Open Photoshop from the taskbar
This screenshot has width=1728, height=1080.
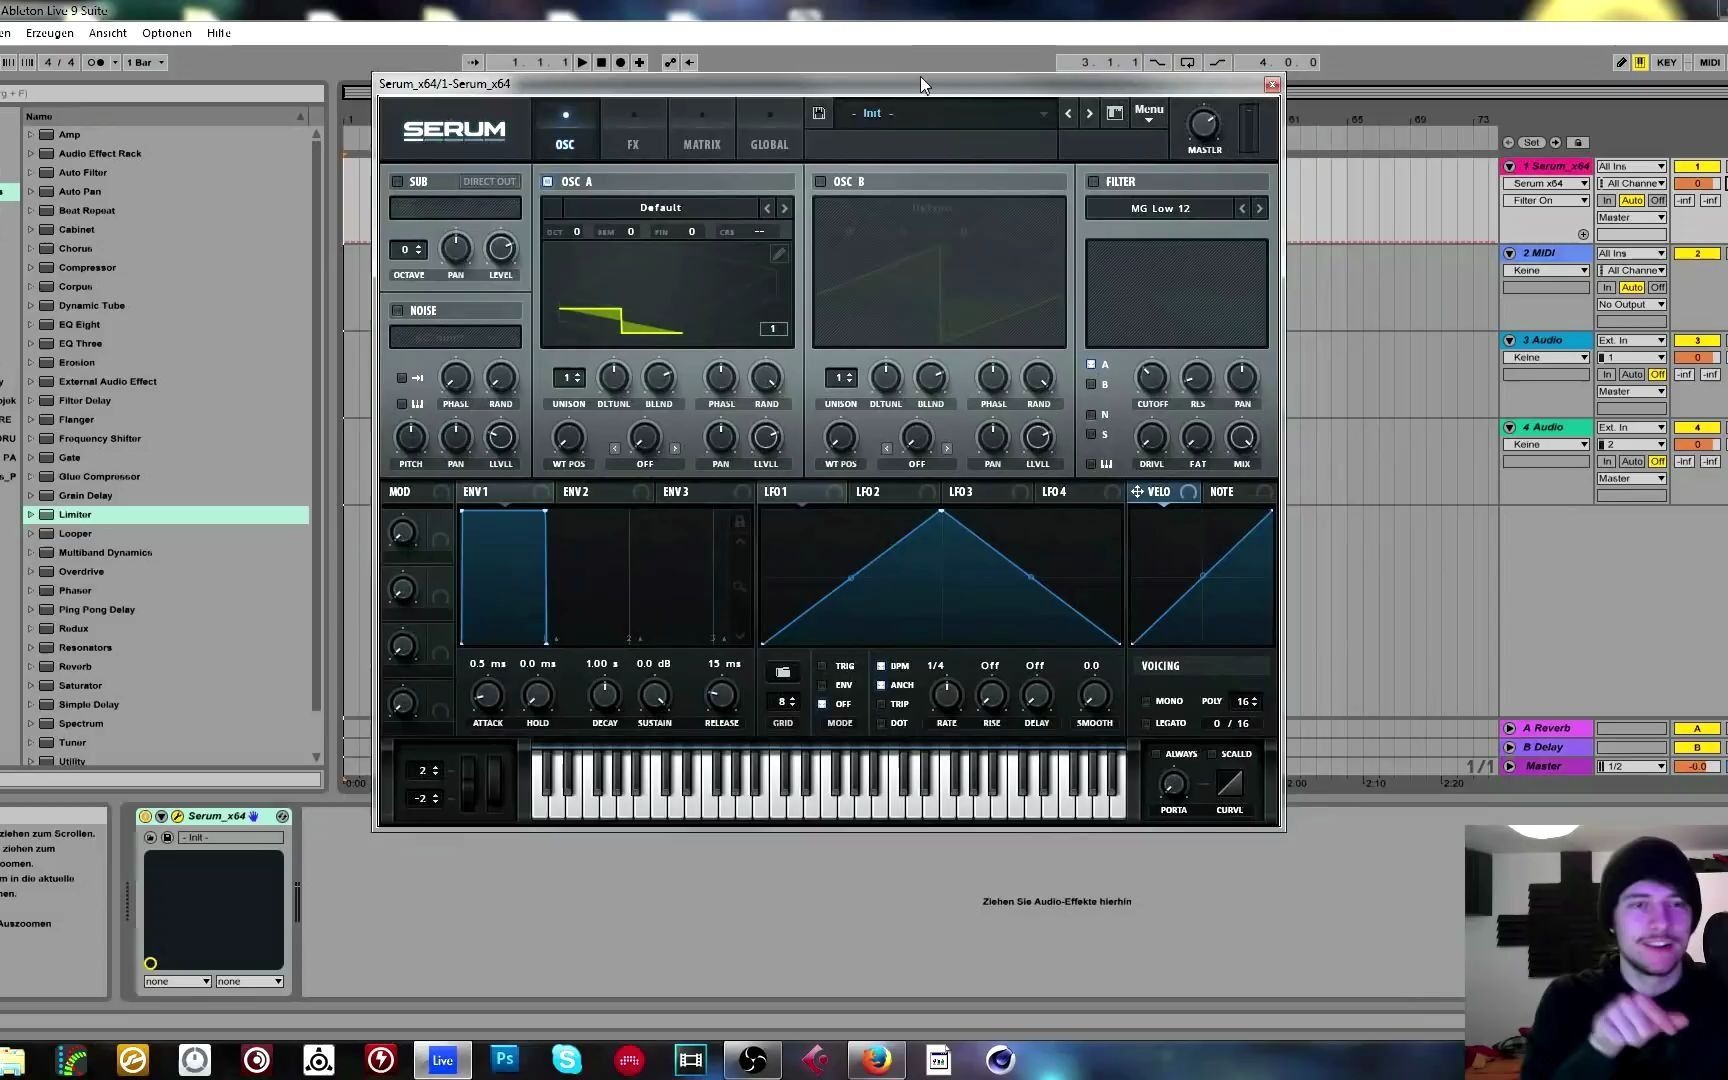pyautogui.click(x=505, y=1059)
